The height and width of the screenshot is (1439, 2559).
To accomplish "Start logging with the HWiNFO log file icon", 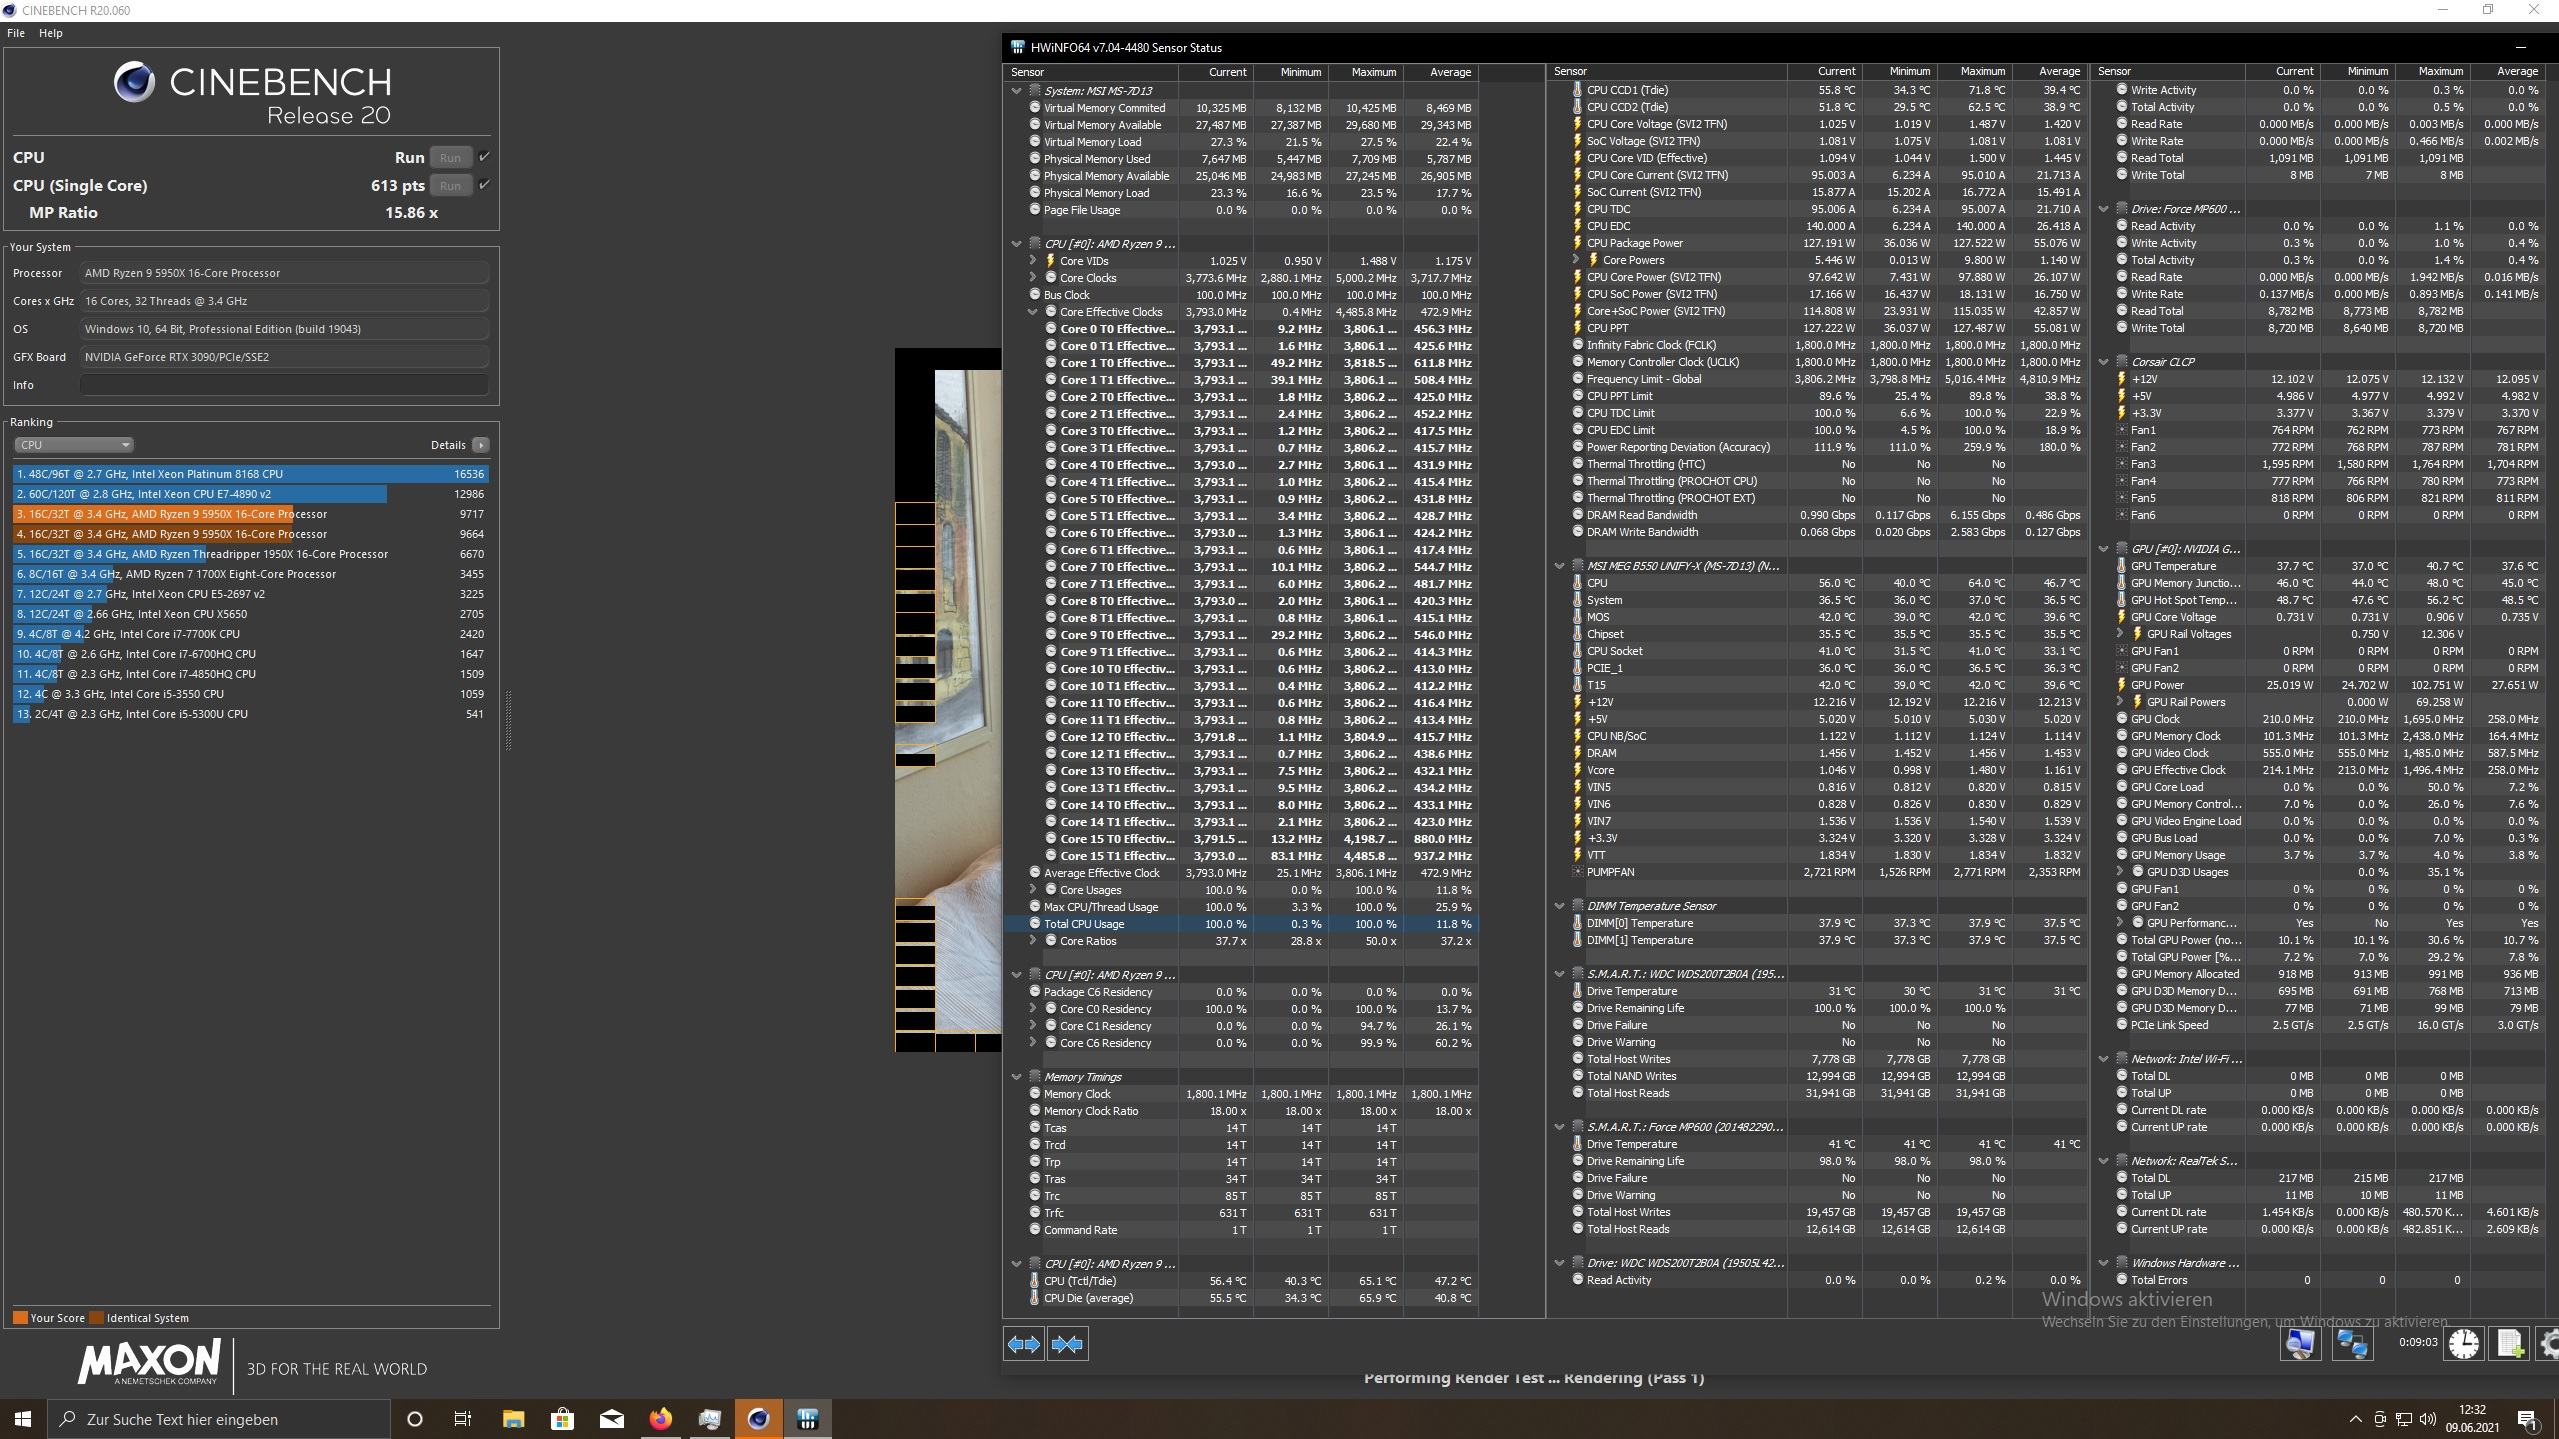I will (2509, 1343).
